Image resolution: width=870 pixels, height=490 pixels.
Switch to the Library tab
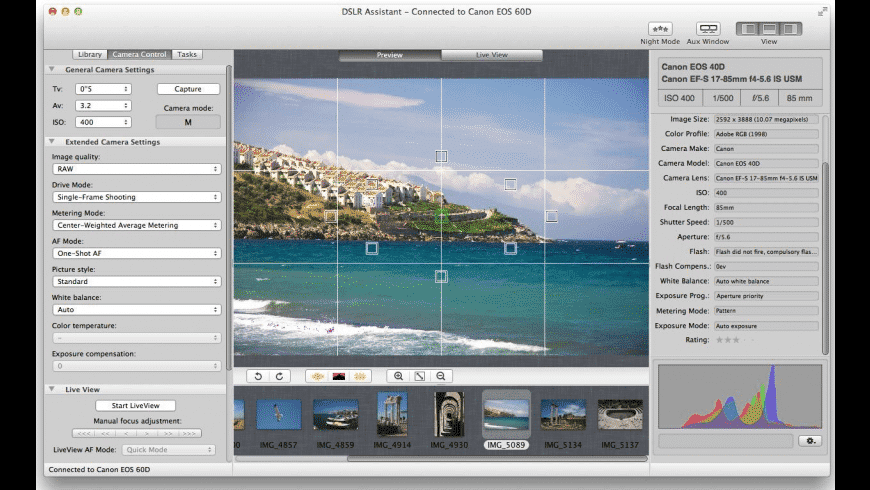(89, 54)
